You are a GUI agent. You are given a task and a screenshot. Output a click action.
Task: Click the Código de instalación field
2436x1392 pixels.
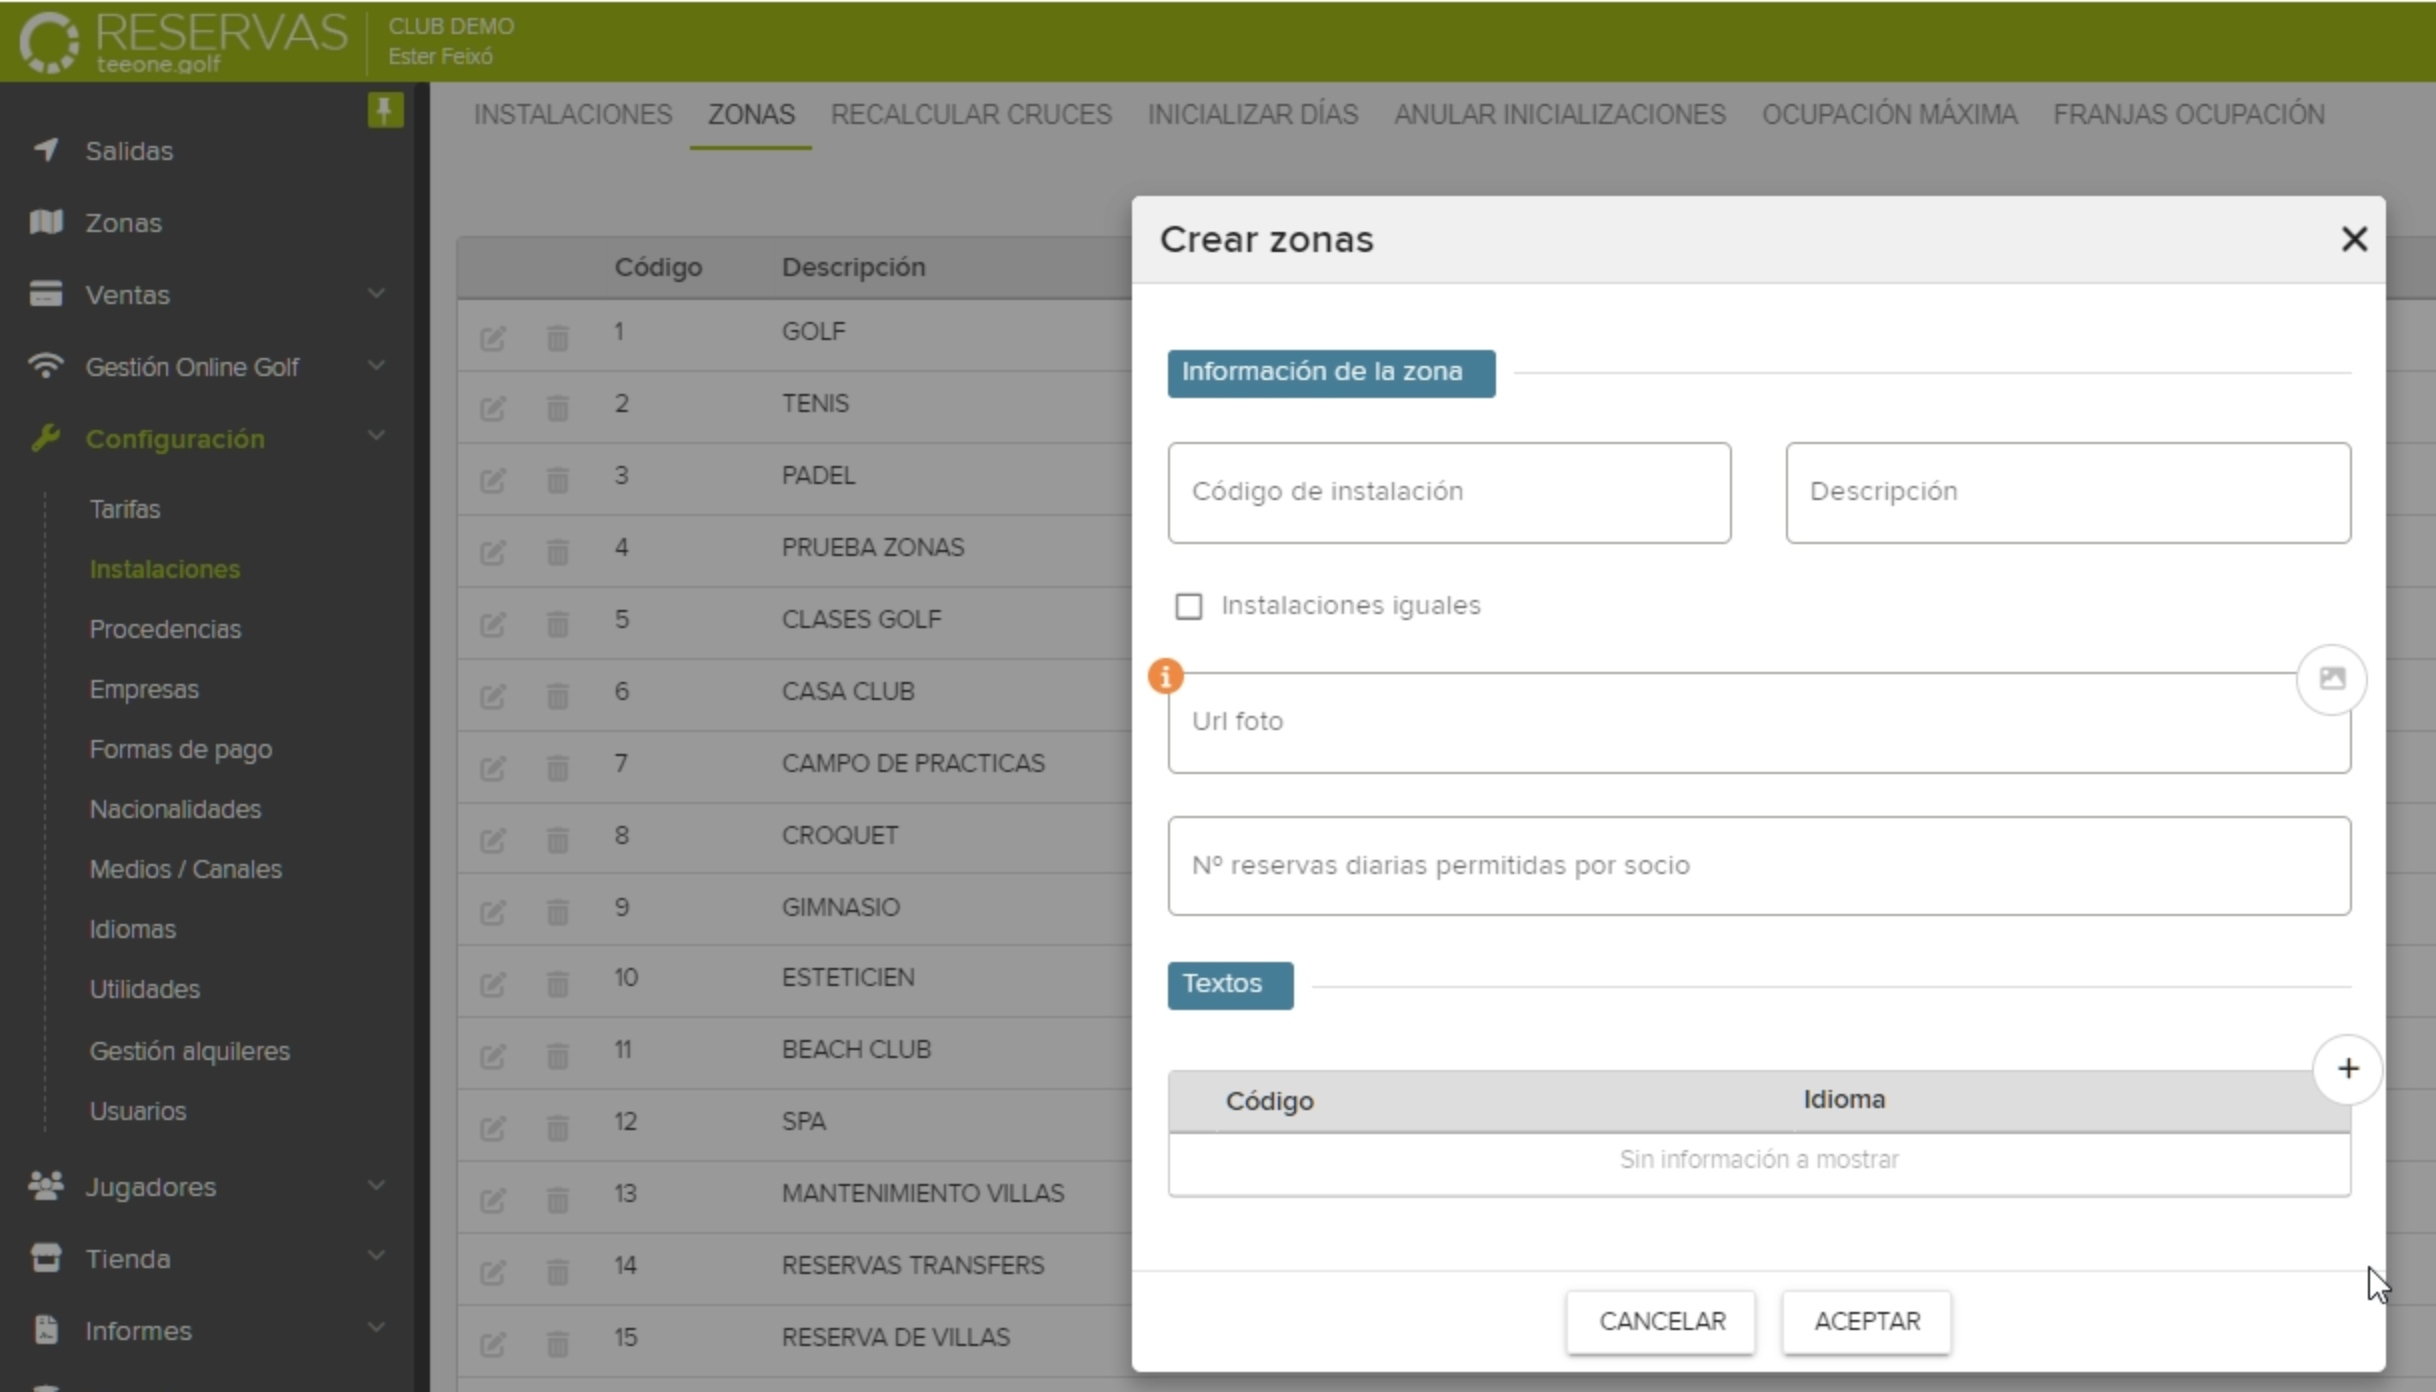1449,493
